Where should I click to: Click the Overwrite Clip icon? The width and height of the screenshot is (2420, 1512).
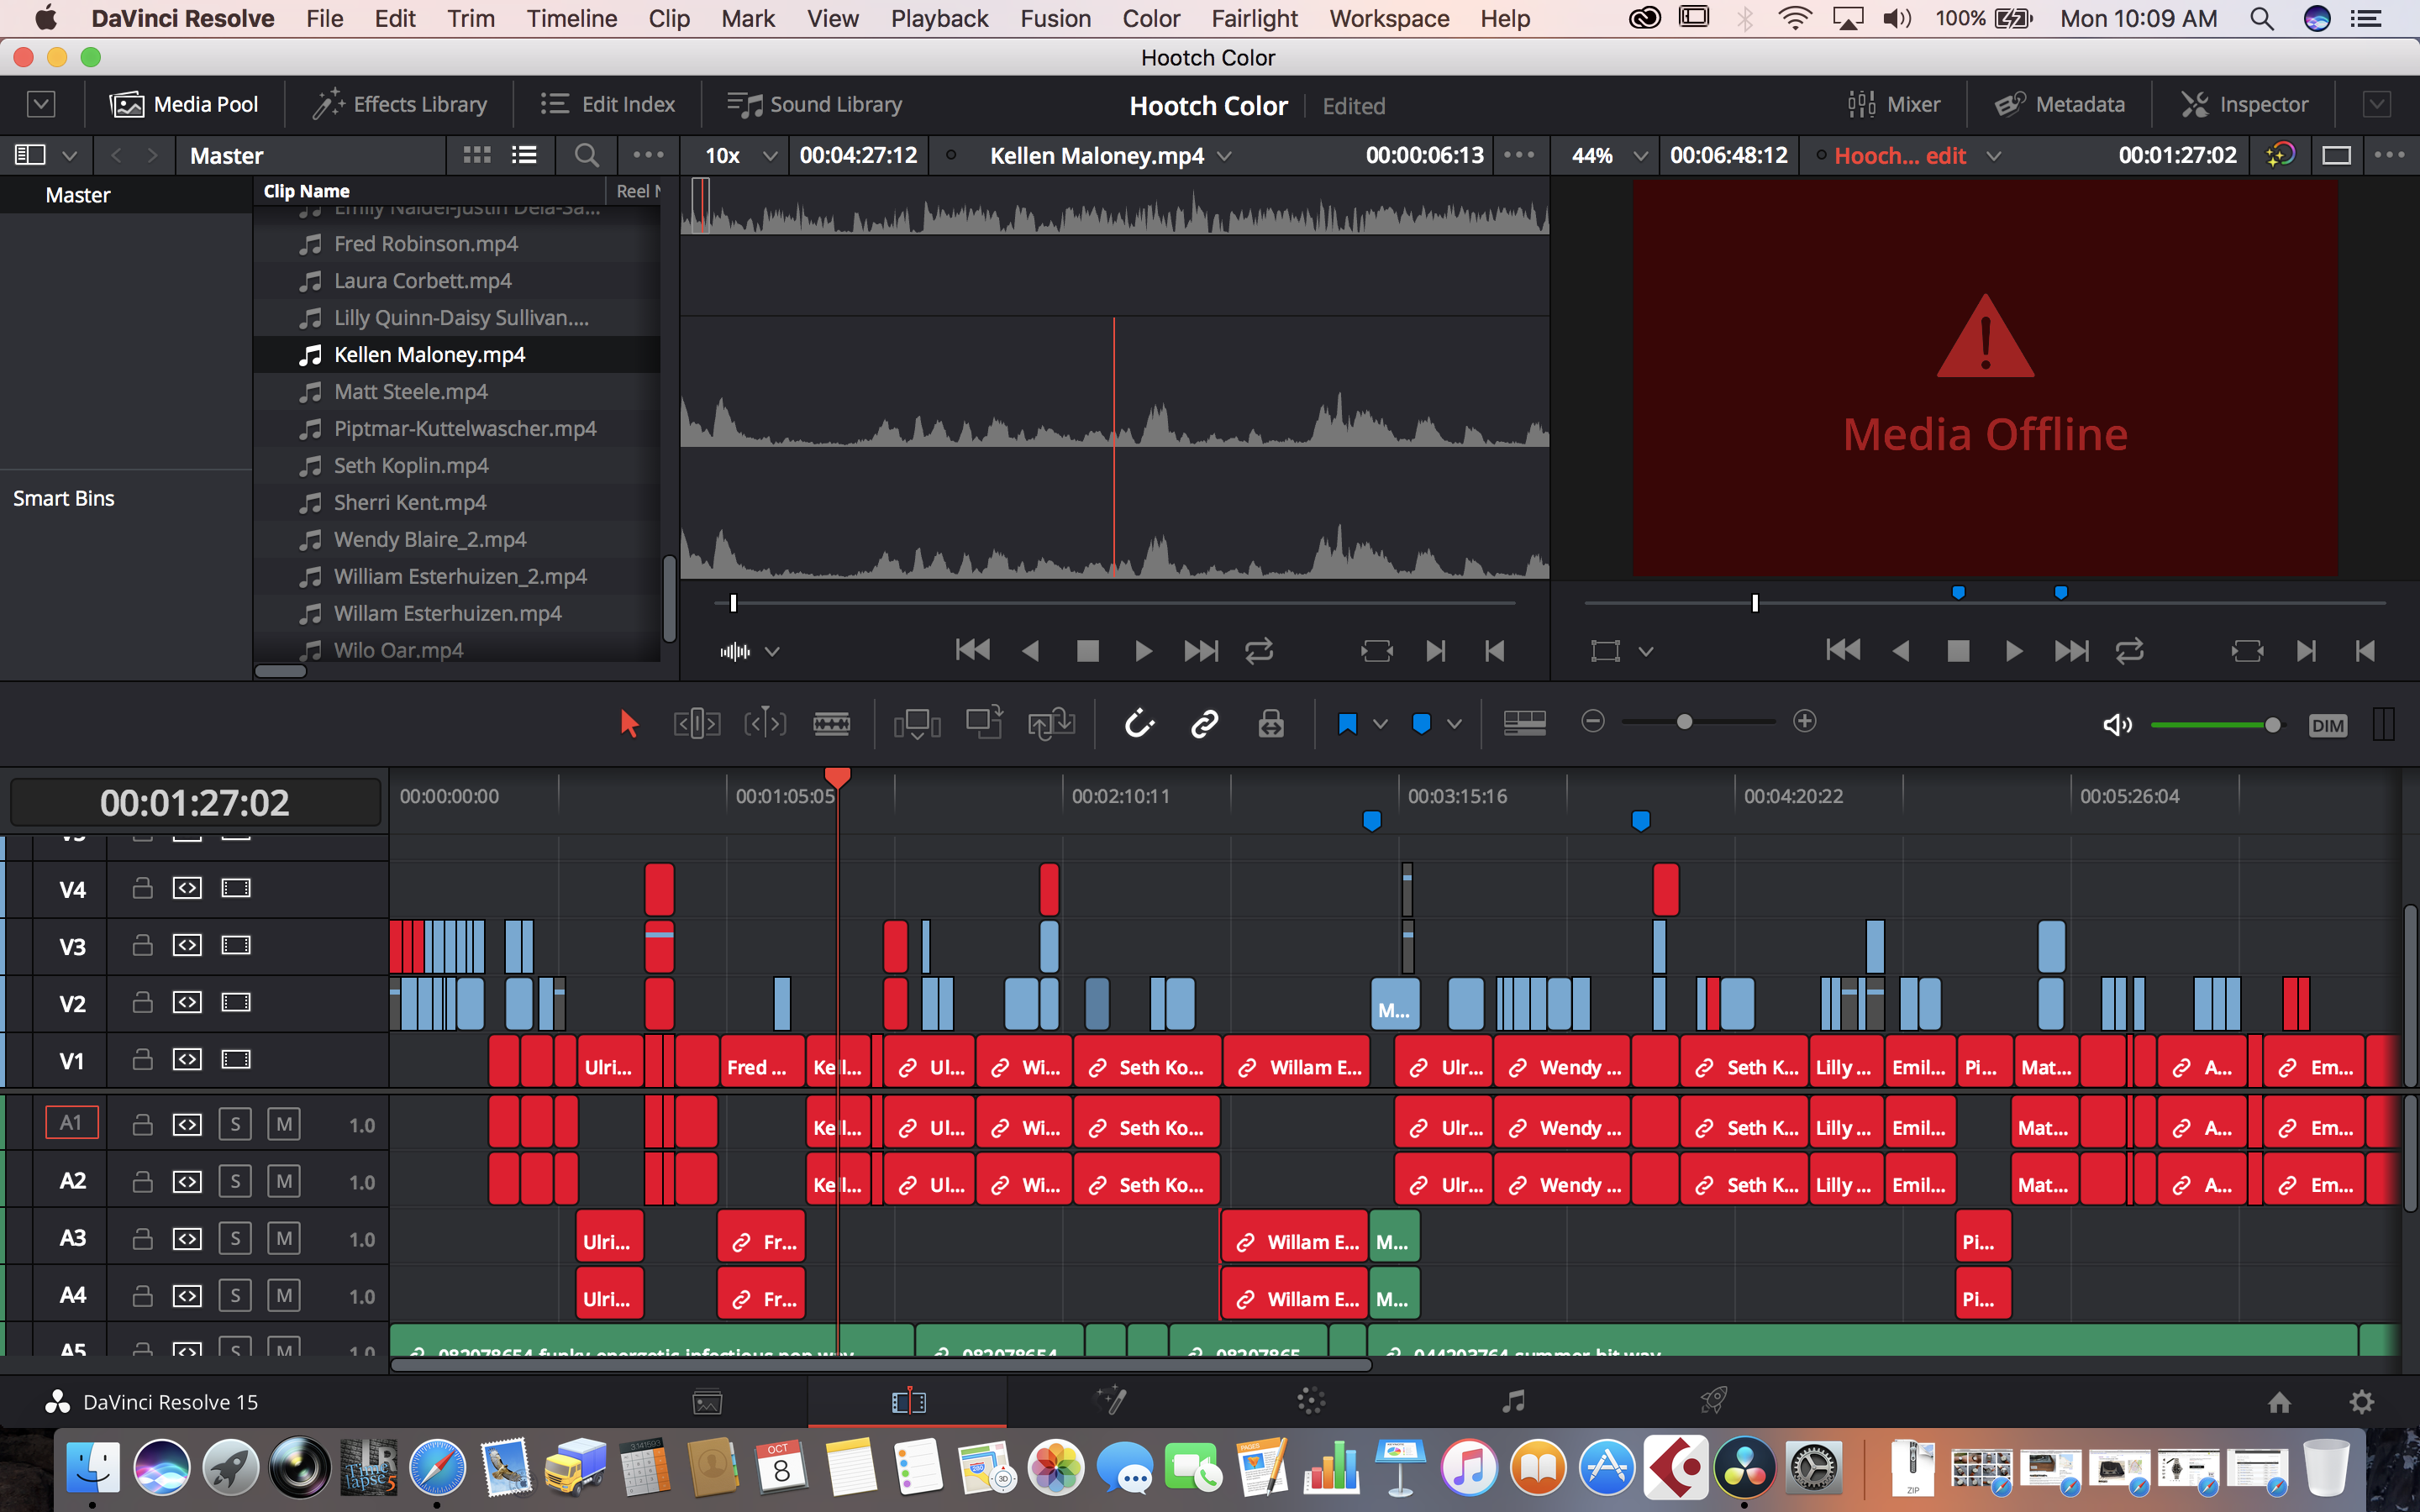[984, 723]
